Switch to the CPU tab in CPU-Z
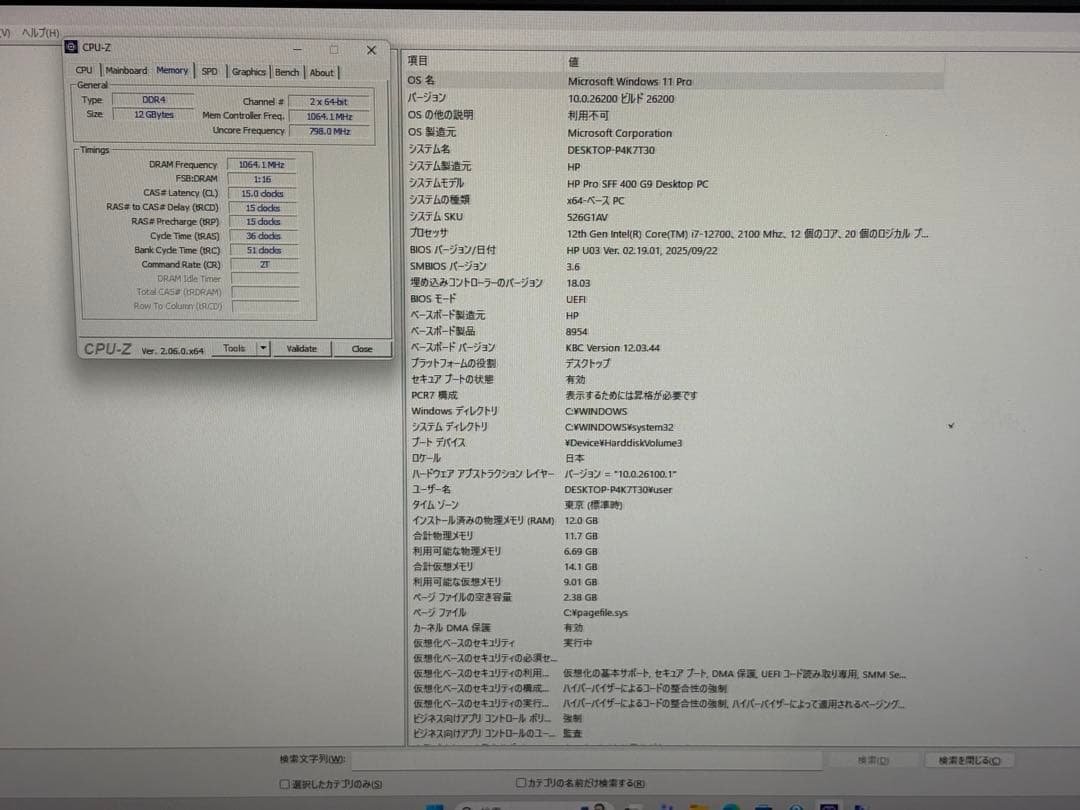 84,71
